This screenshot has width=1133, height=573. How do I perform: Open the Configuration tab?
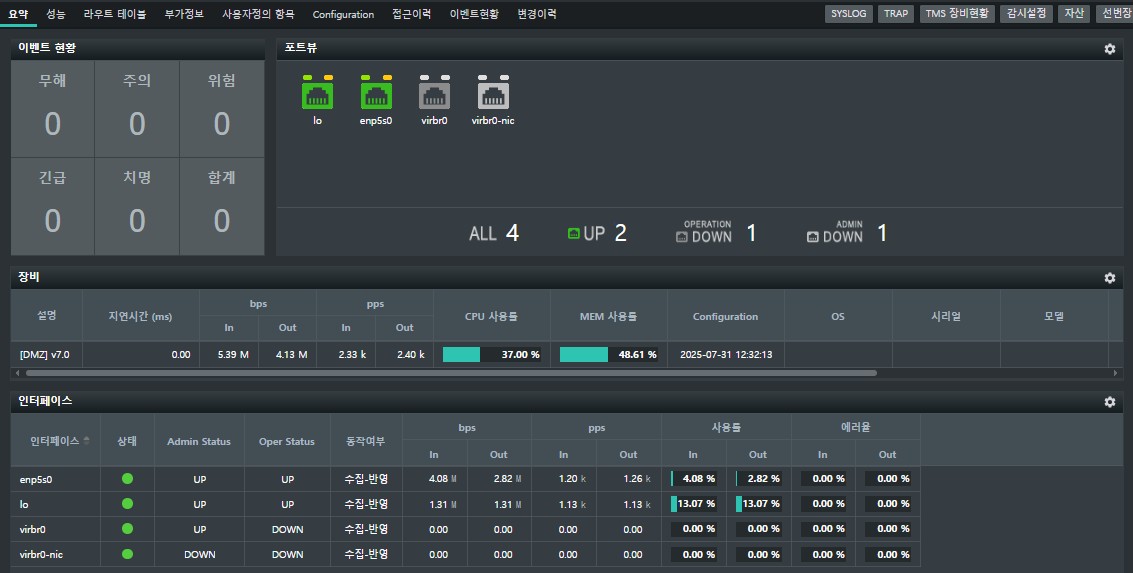(x=343, y=14)
